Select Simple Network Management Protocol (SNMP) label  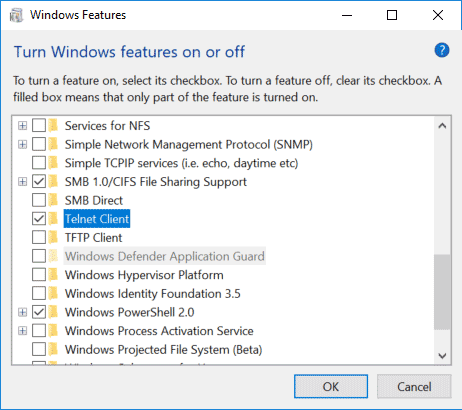(x=189, y=144)
